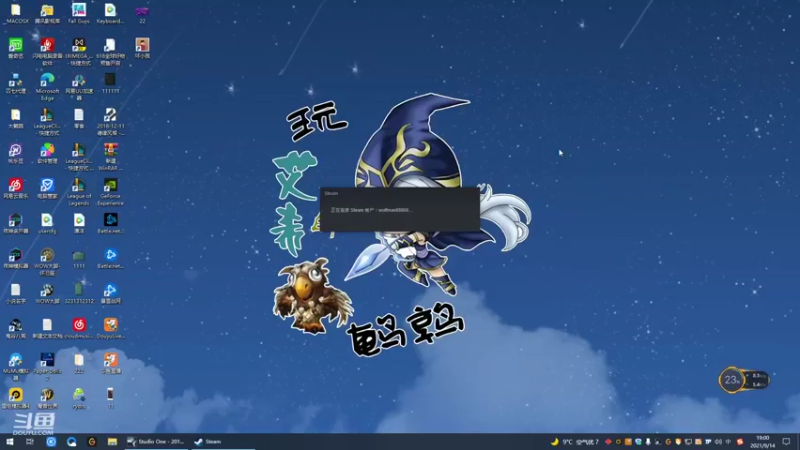The width and height of the screenshot is (800, 450).
Task: Launch NetEase Cloud Music red shortcut
Action: pyautogui.click(x=16, y=188)
